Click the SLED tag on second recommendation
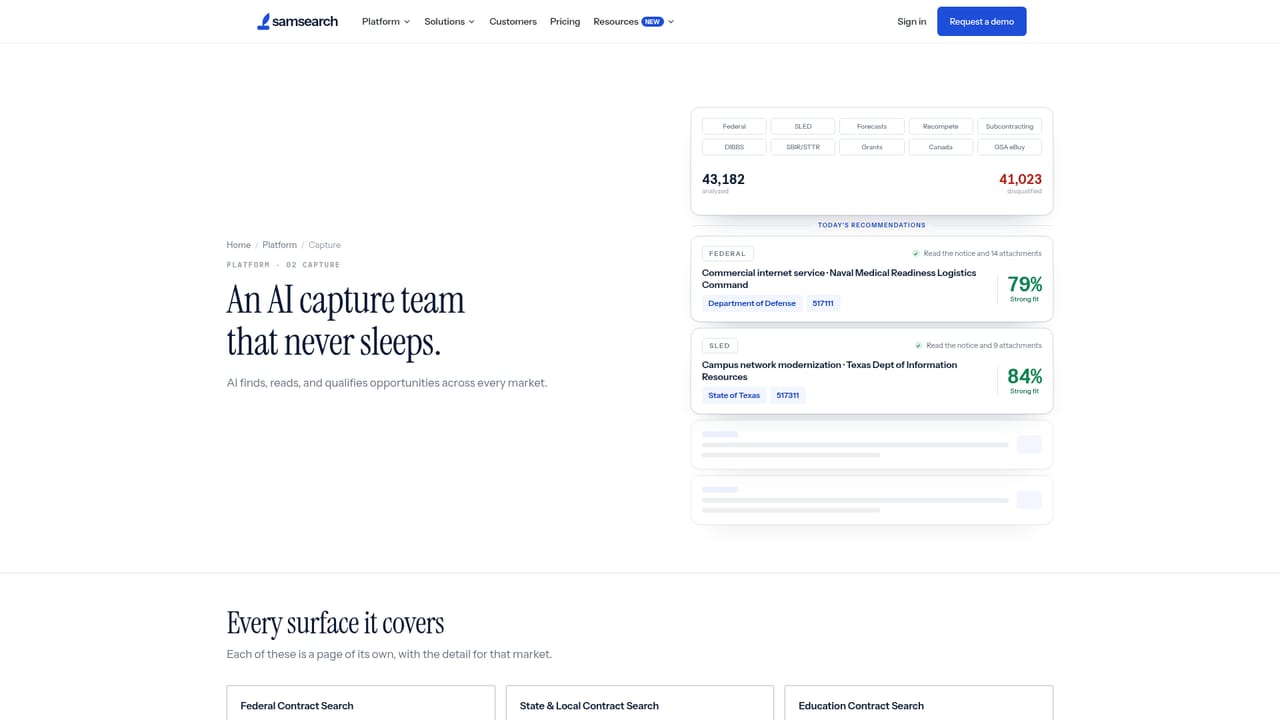This screenshot has width=1280, height=720. [720, 346]
